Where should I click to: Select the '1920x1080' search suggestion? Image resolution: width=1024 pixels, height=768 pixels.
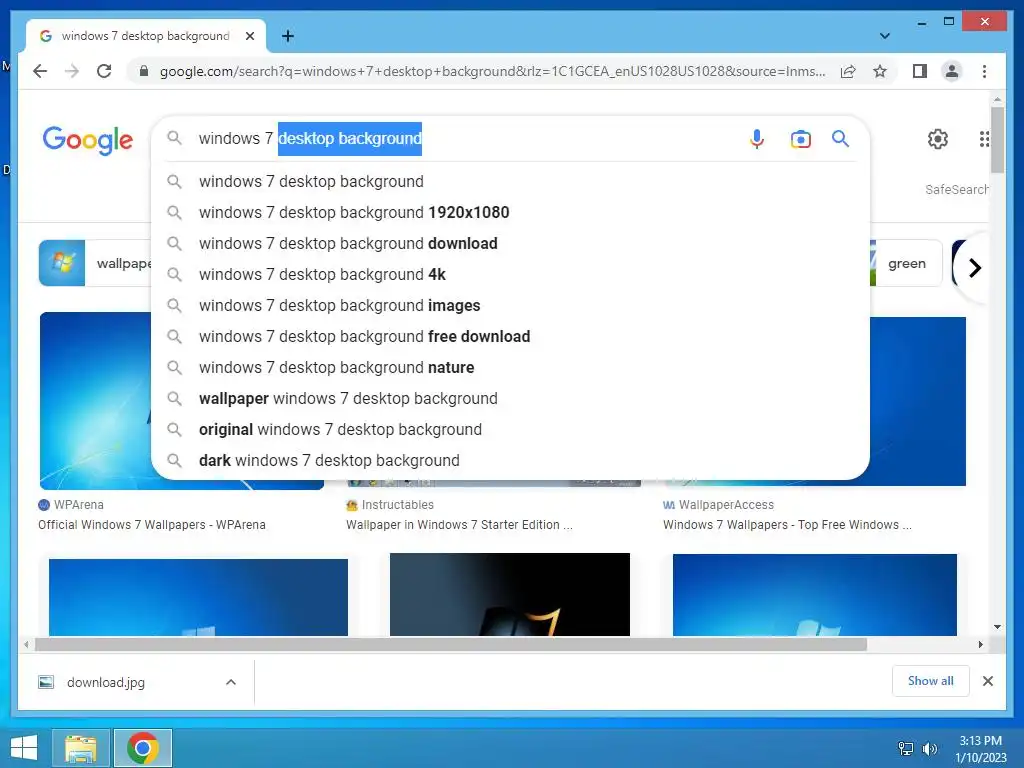tap(510, 212)
